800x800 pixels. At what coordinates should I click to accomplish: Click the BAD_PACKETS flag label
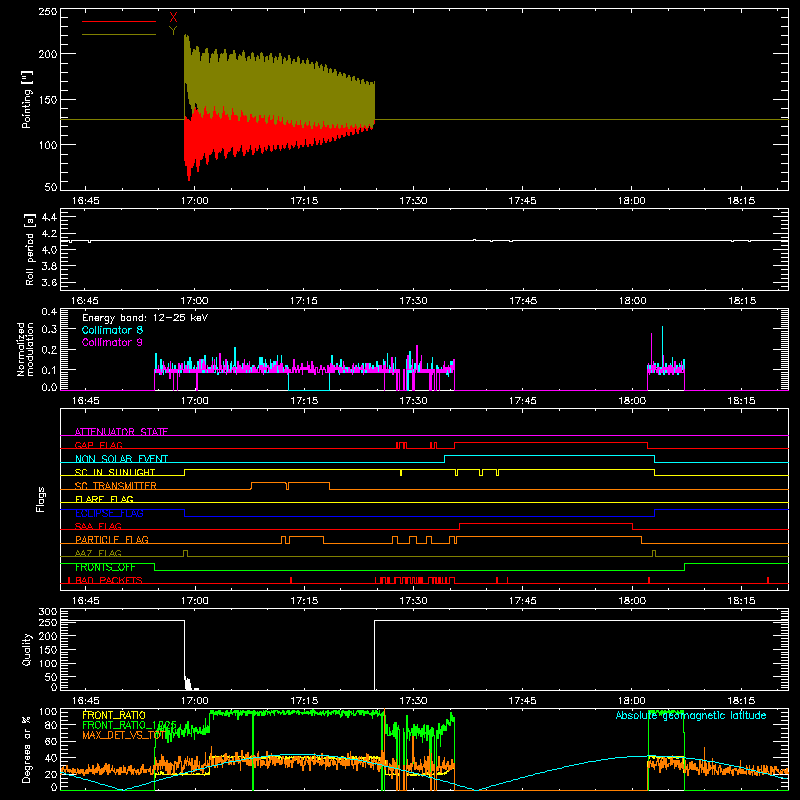(109, 580)
